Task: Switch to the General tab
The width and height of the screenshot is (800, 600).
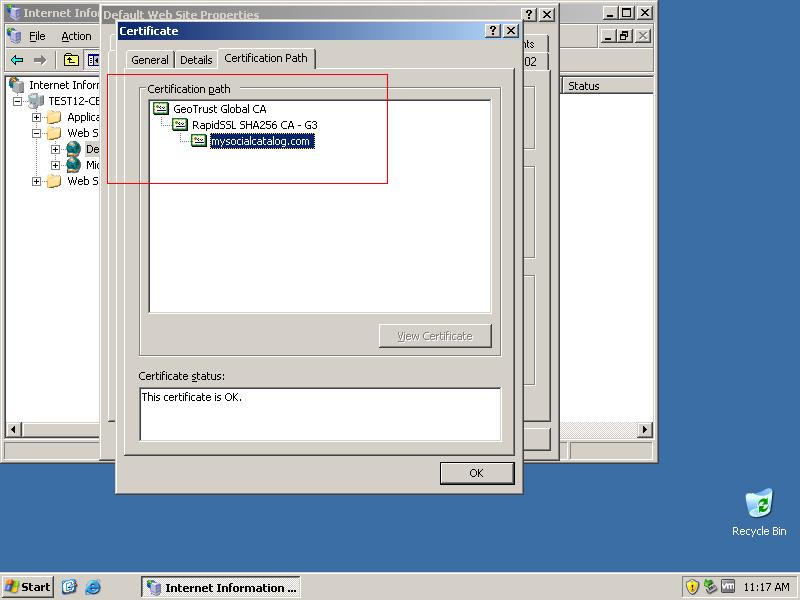Action: [150, 60]
